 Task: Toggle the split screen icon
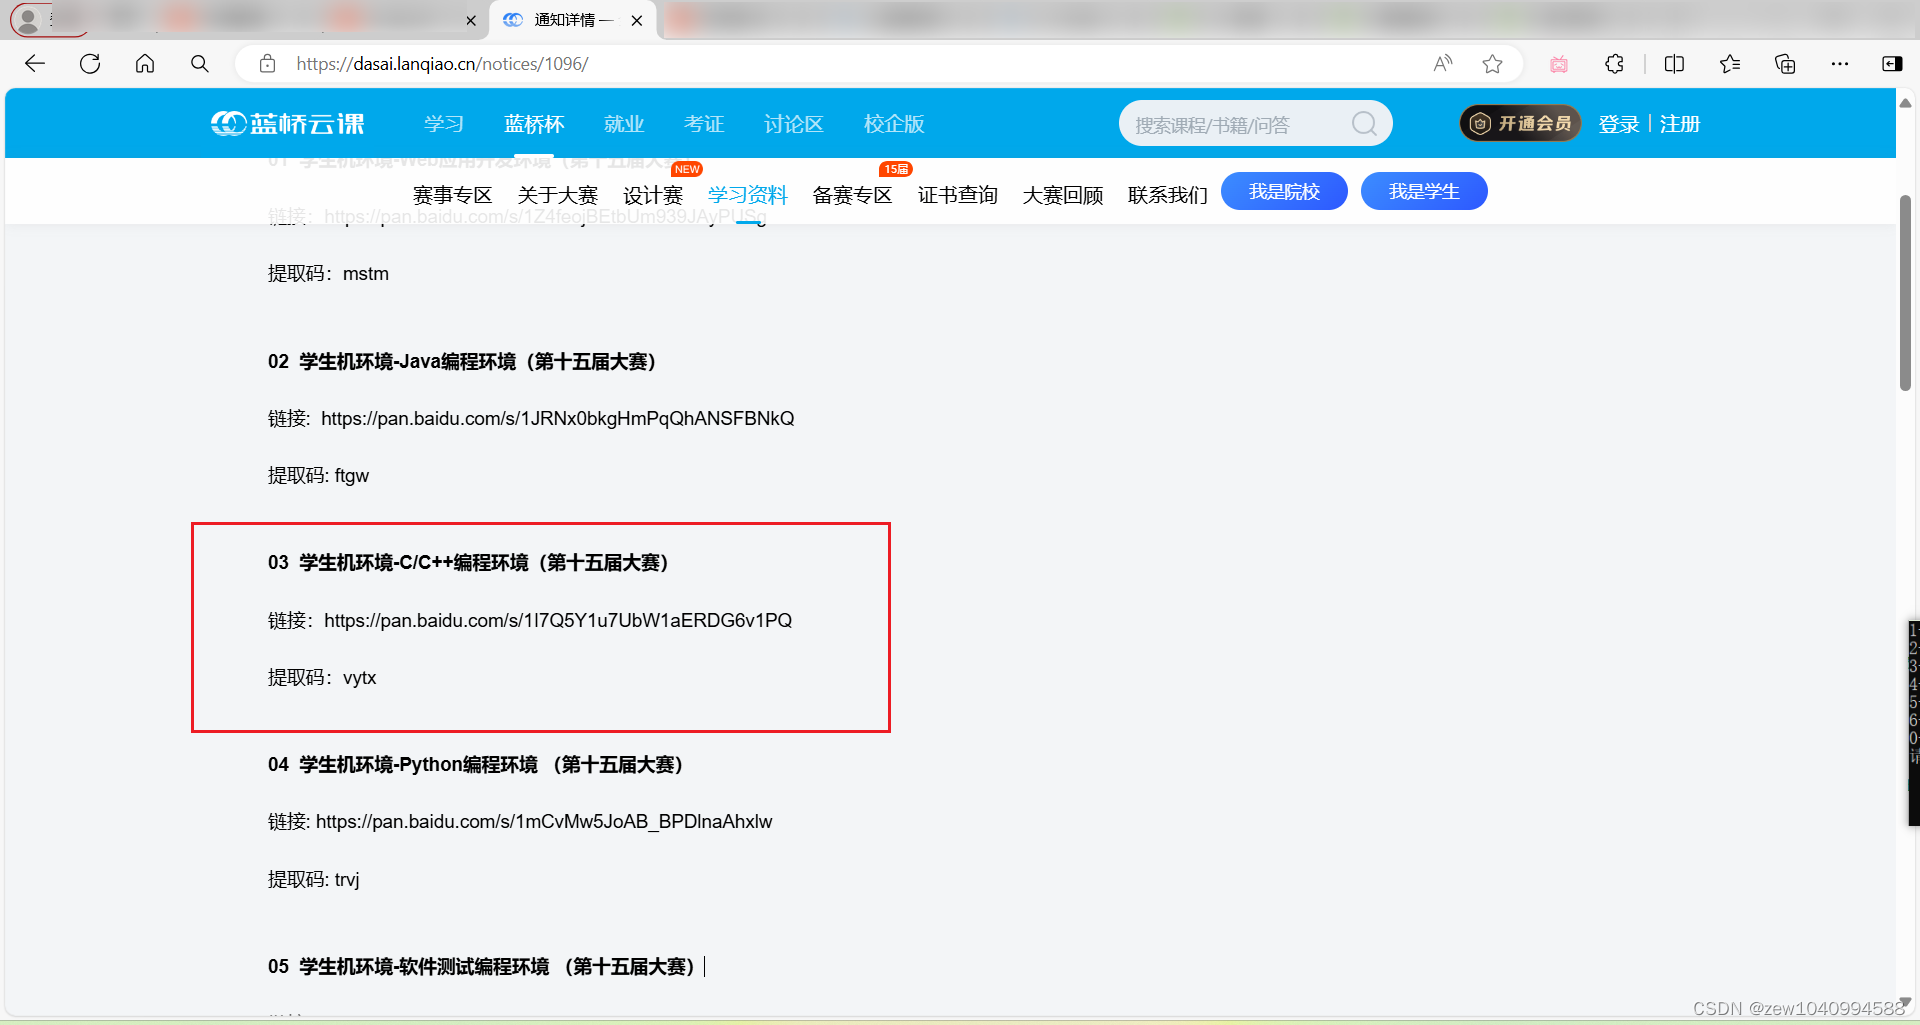tap(1674, 64)
